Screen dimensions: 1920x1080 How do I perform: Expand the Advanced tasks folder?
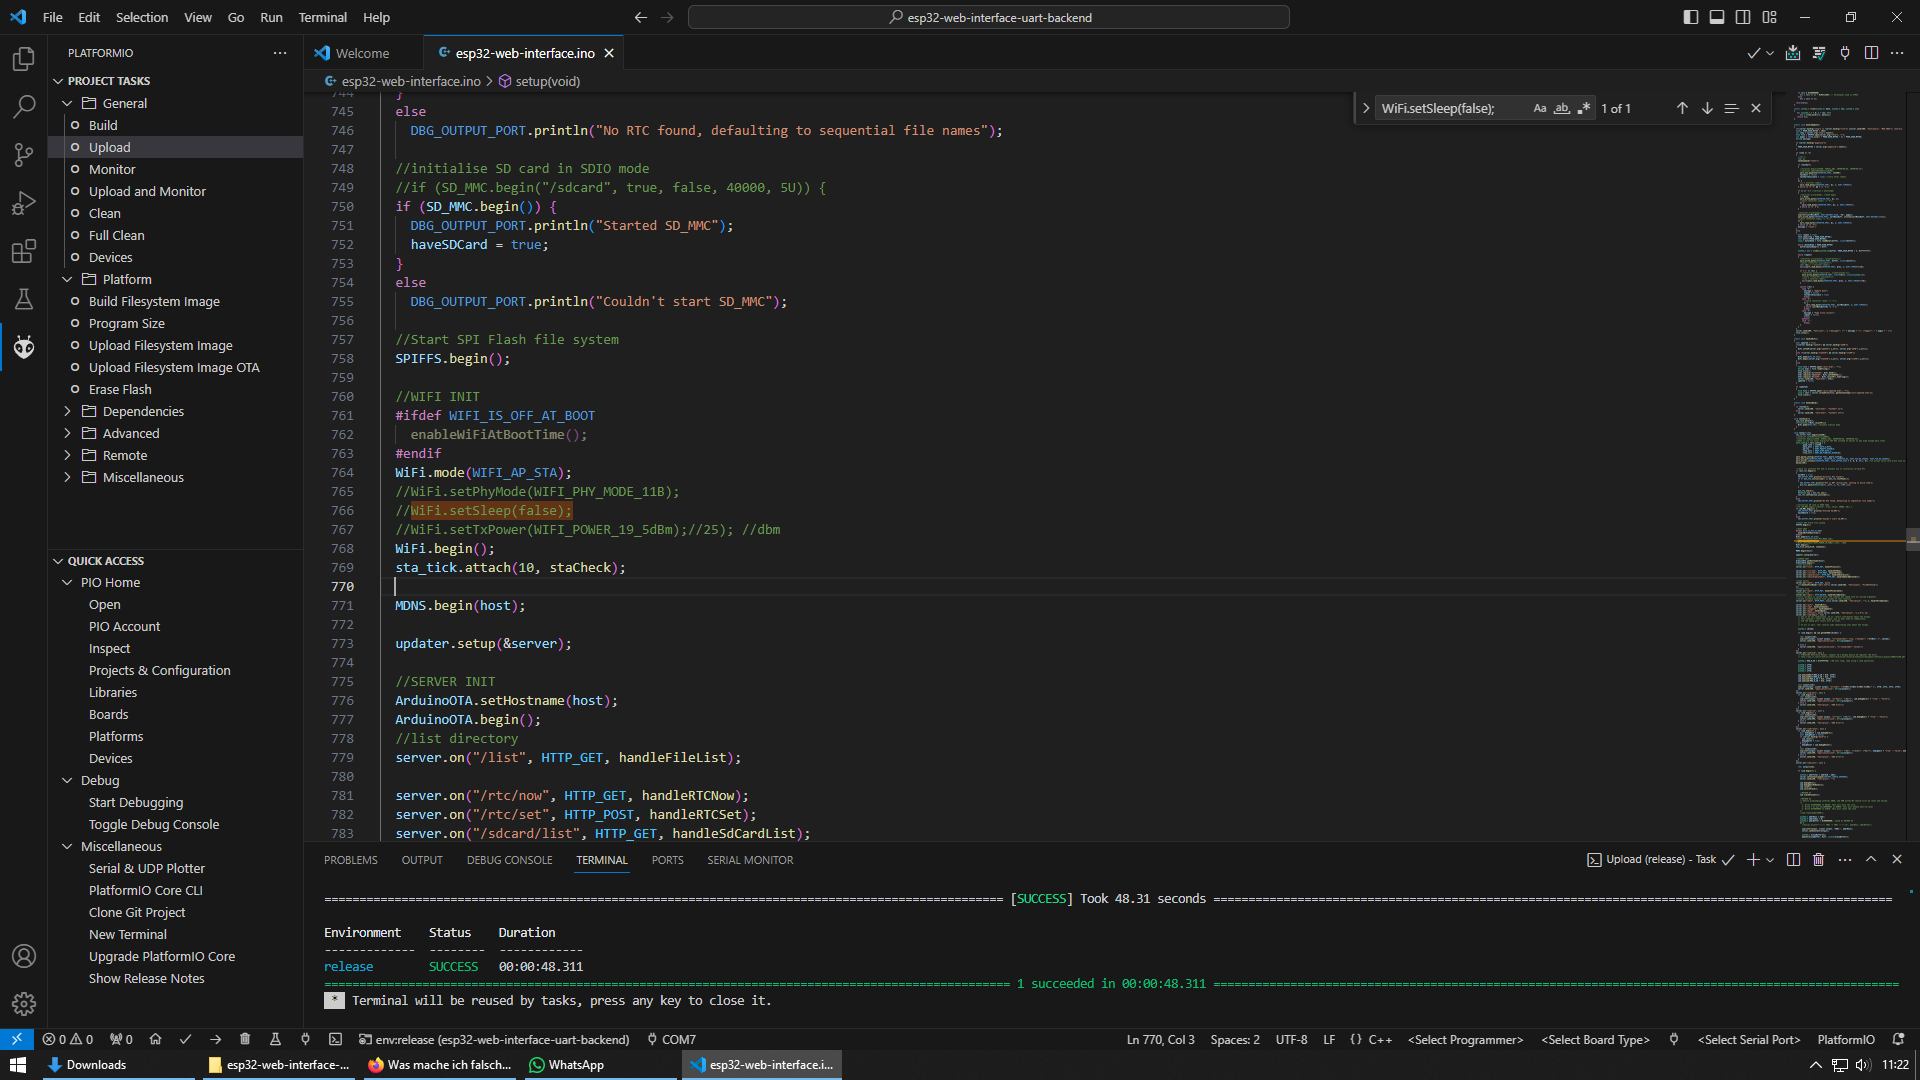[130, 433]
